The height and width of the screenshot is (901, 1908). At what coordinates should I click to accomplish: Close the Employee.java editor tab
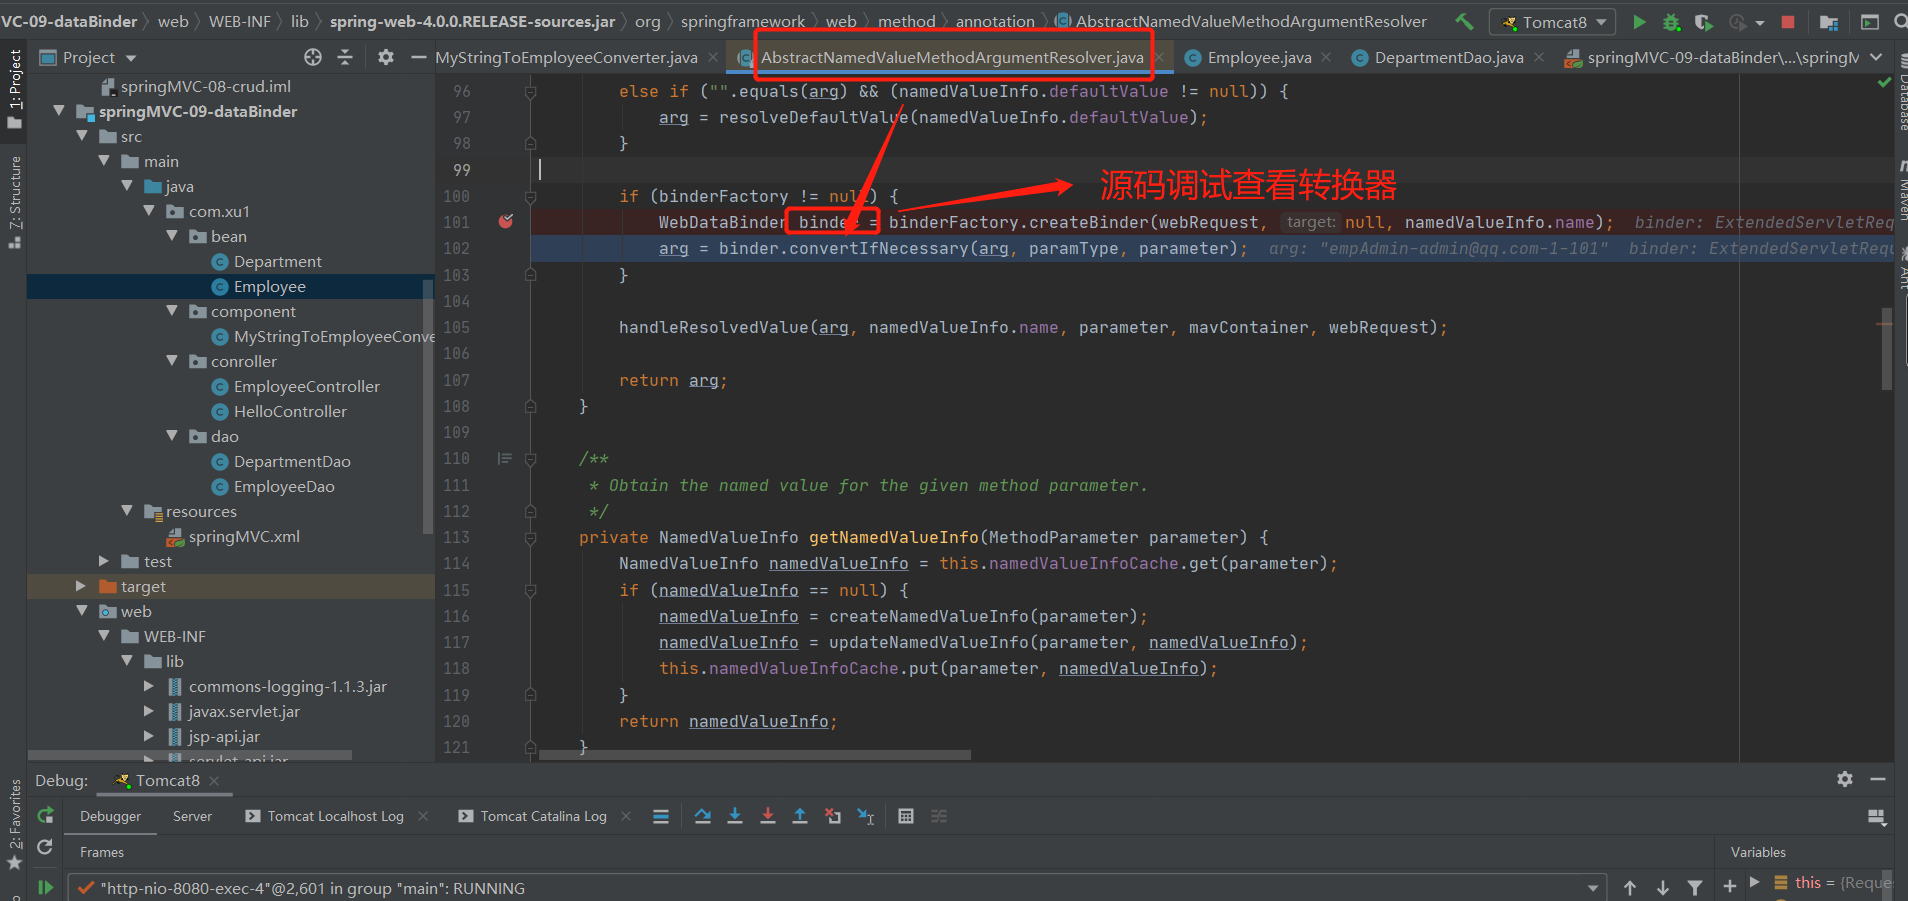coord(1326,57)
